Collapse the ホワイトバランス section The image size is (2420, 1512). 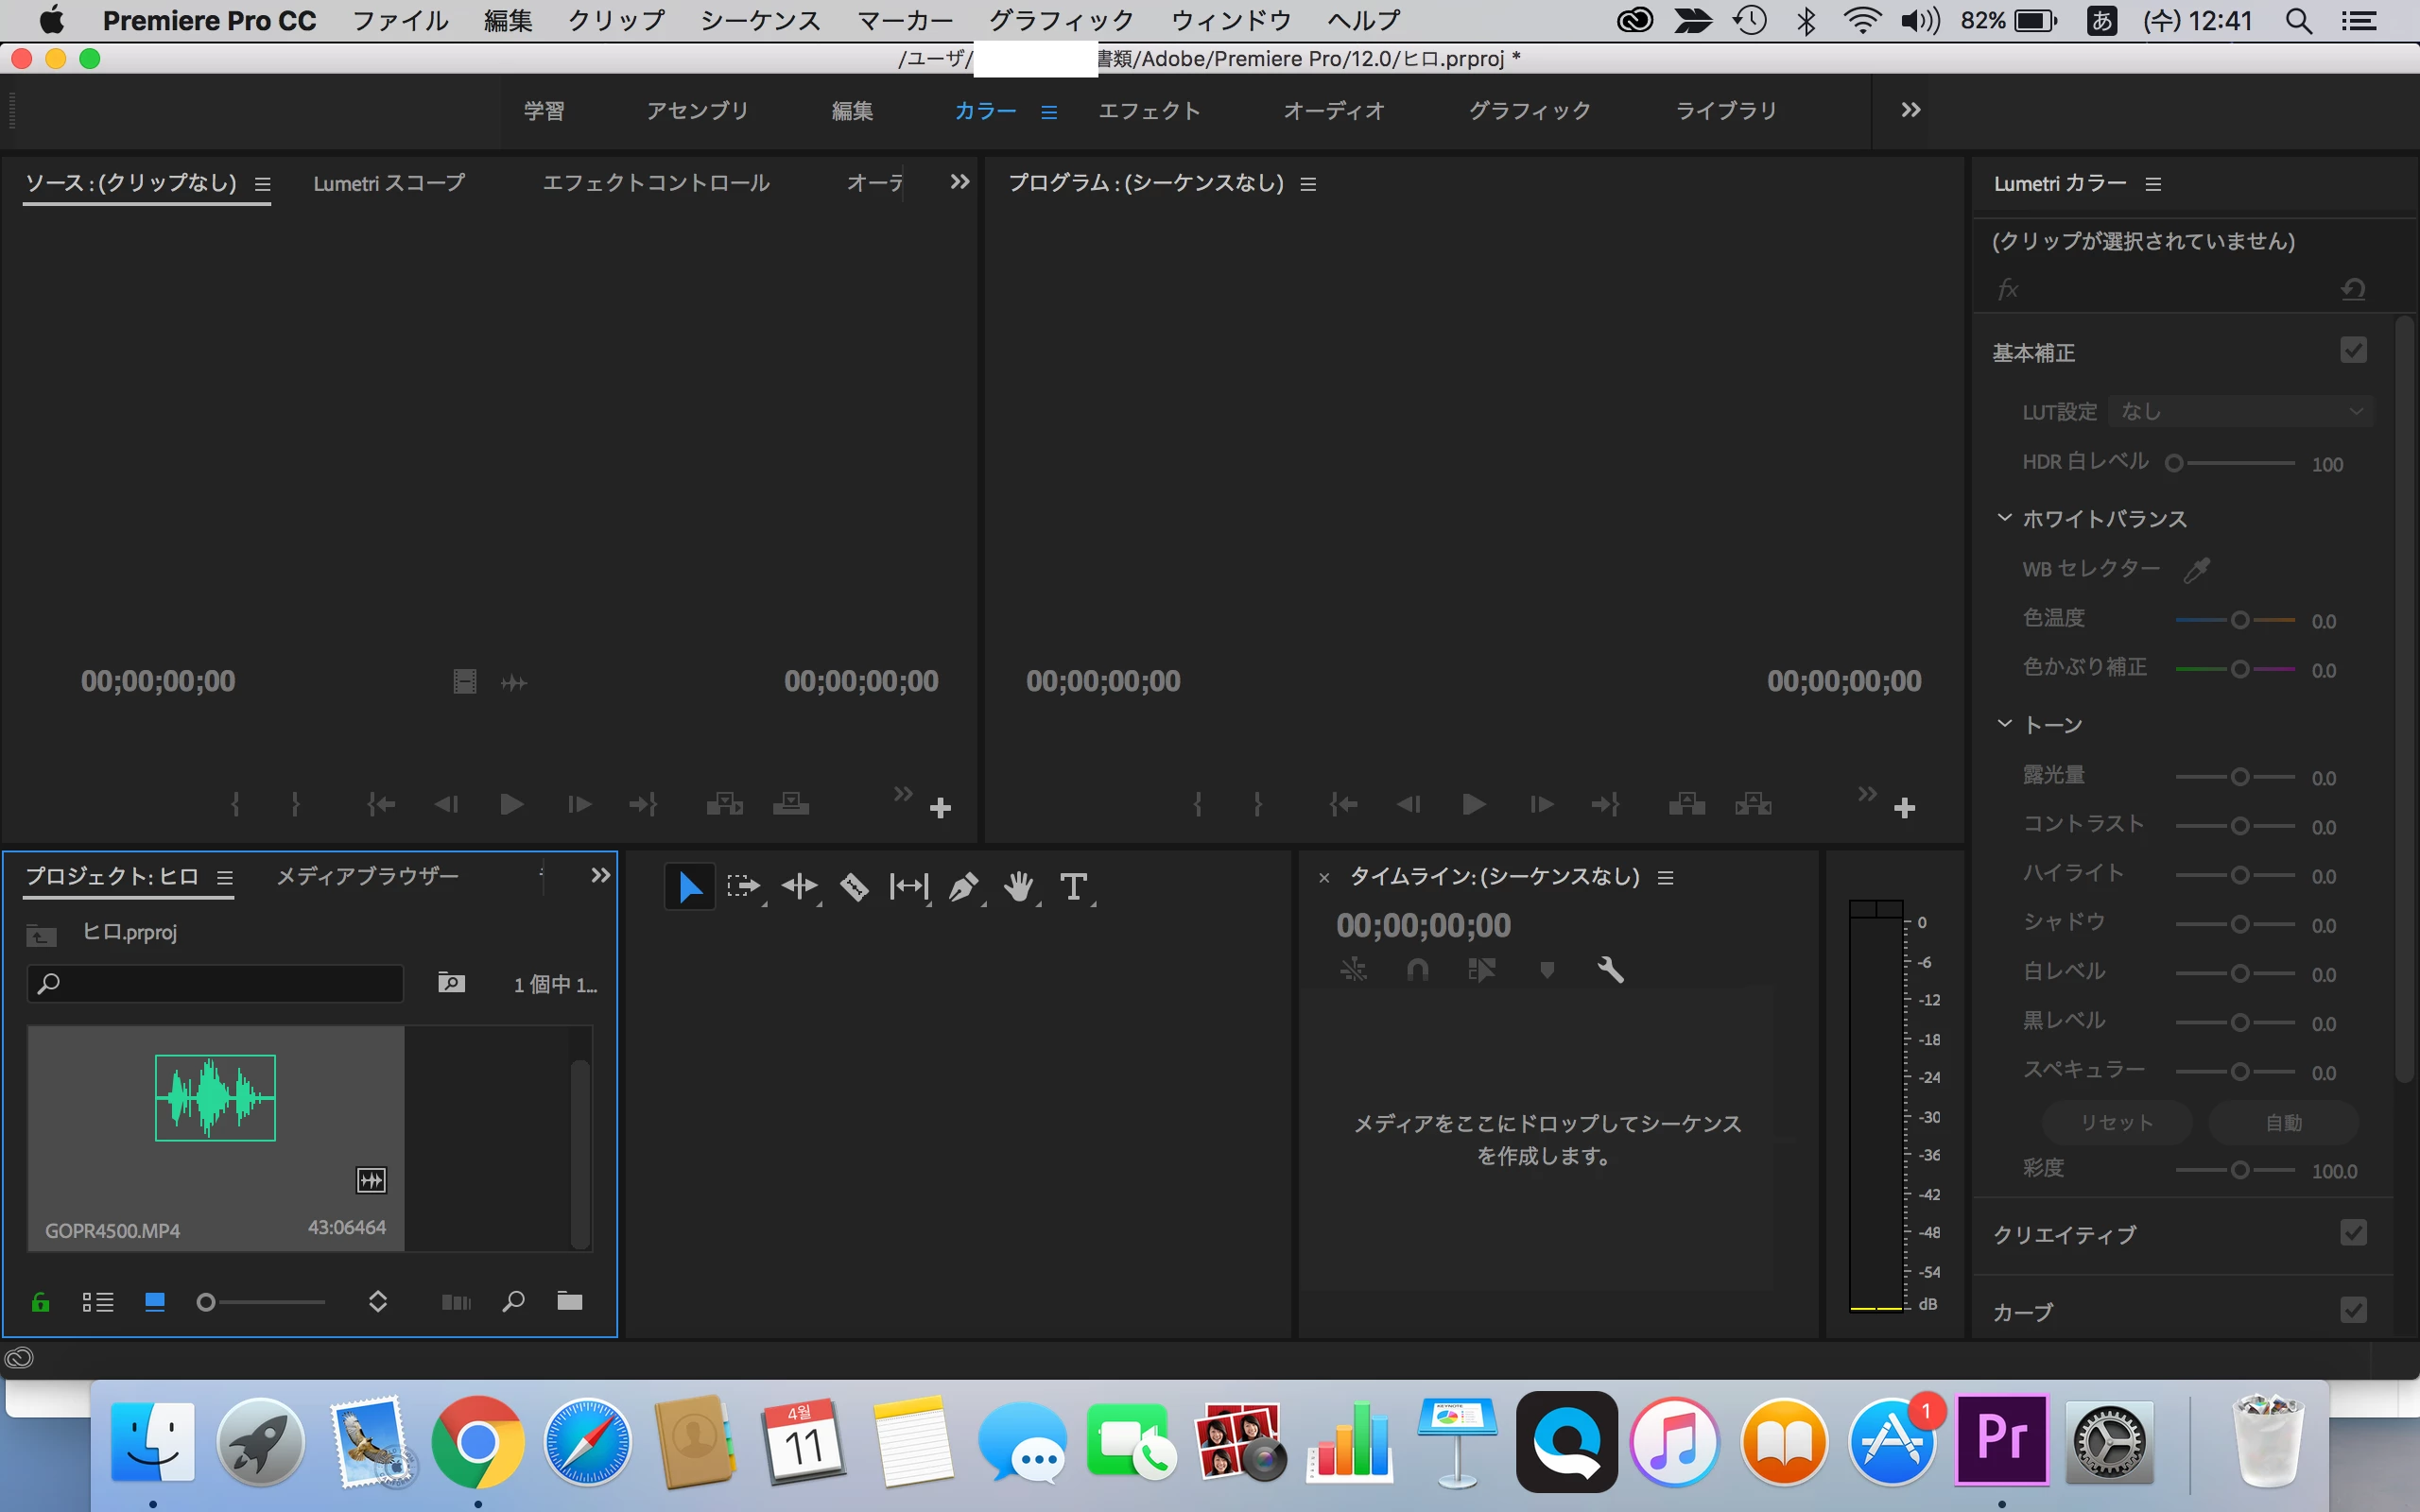coord(2004,518)
